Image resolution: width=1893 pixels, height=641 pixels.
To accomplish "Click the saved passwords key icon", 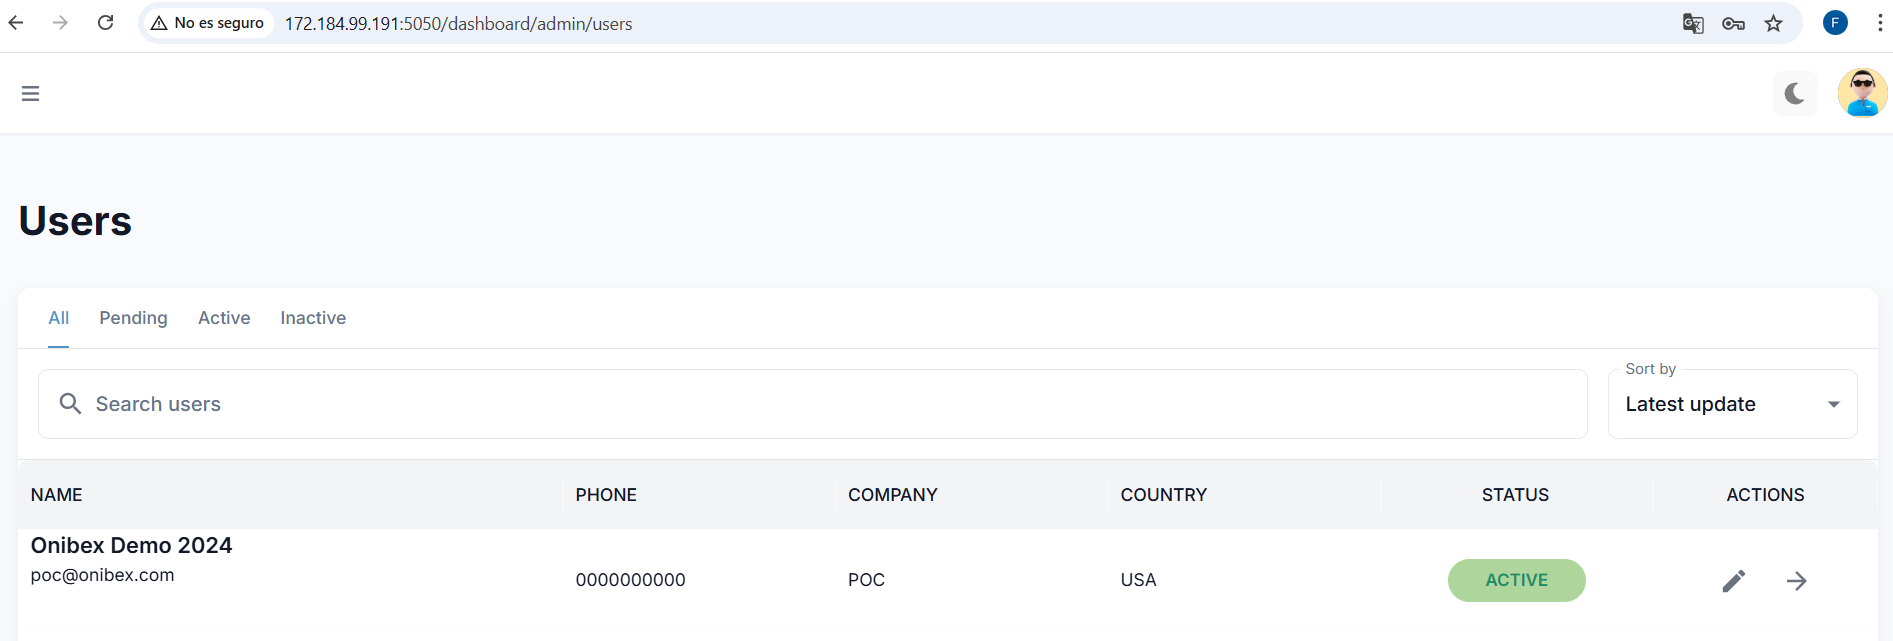I will (1733, 23).
